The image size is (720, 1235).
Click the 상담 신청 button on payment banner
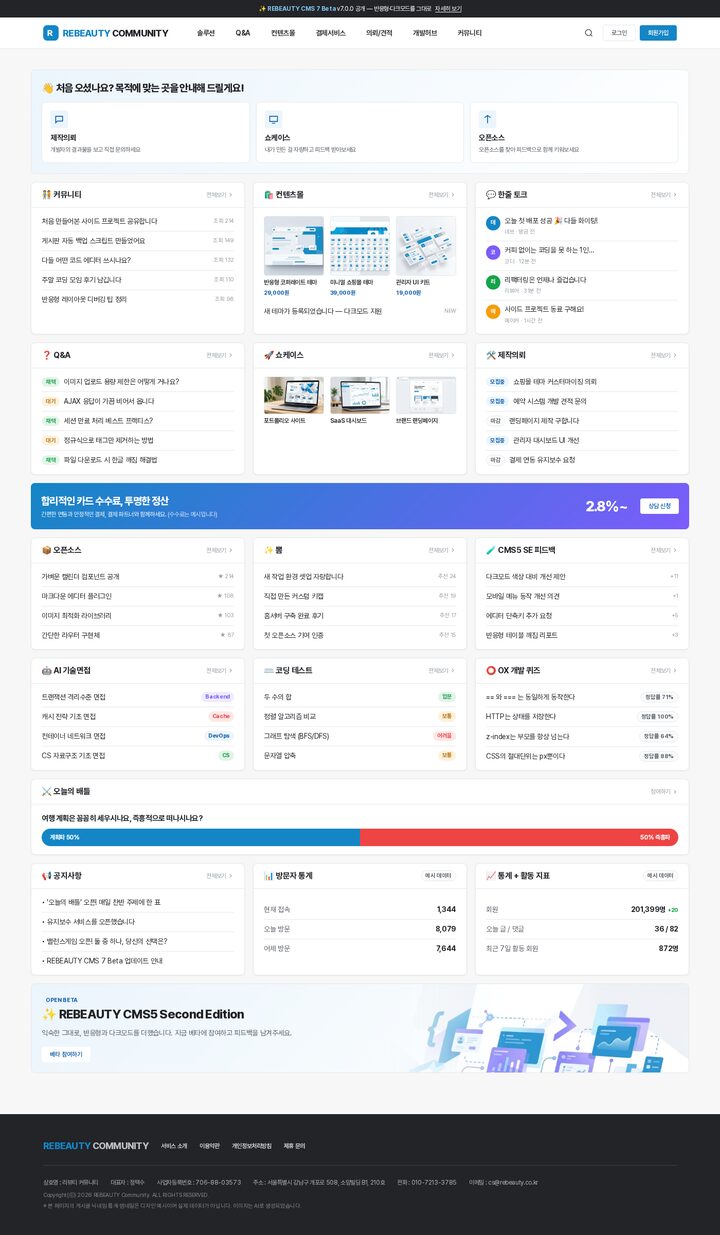coord(659,506)
